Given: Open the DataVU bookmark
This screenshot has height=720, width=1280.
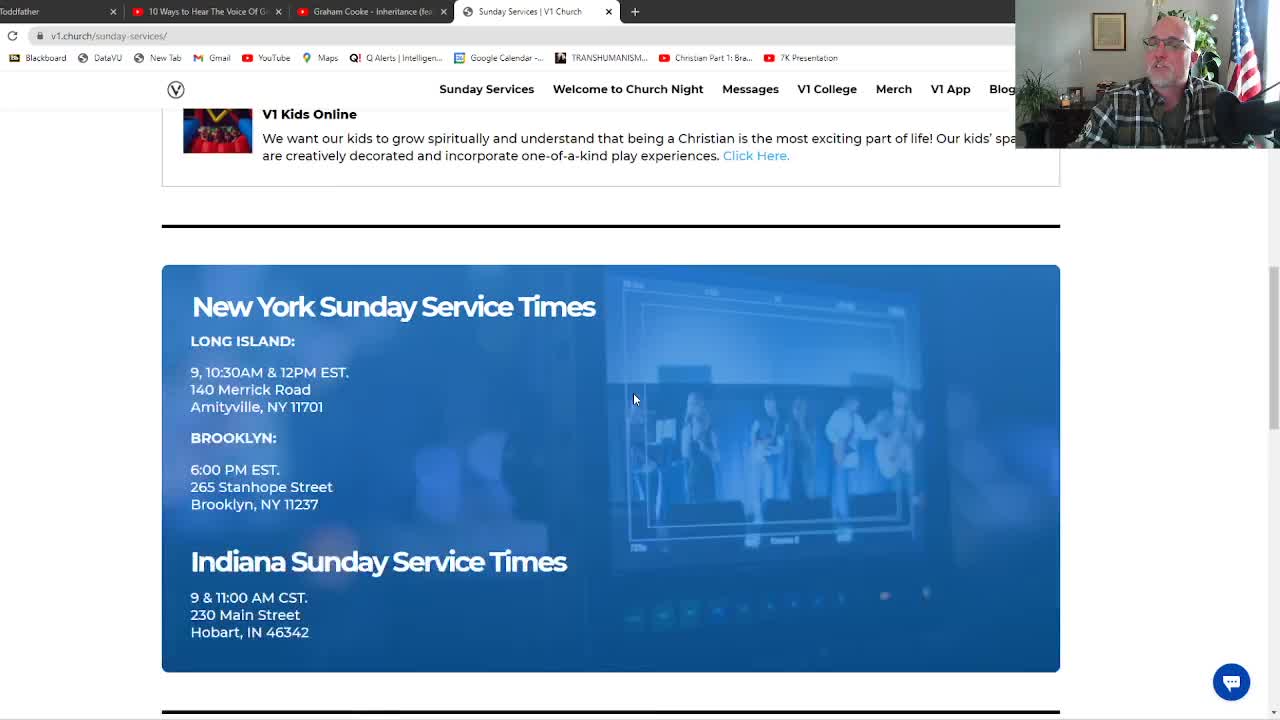Looking at the screenshot, I should 99,58.
